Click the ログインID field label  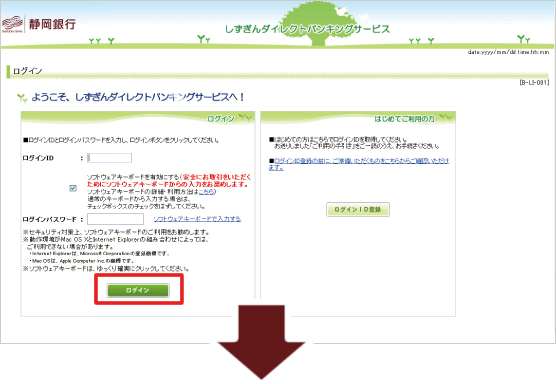pyautogui.click(x=38, y=158)
